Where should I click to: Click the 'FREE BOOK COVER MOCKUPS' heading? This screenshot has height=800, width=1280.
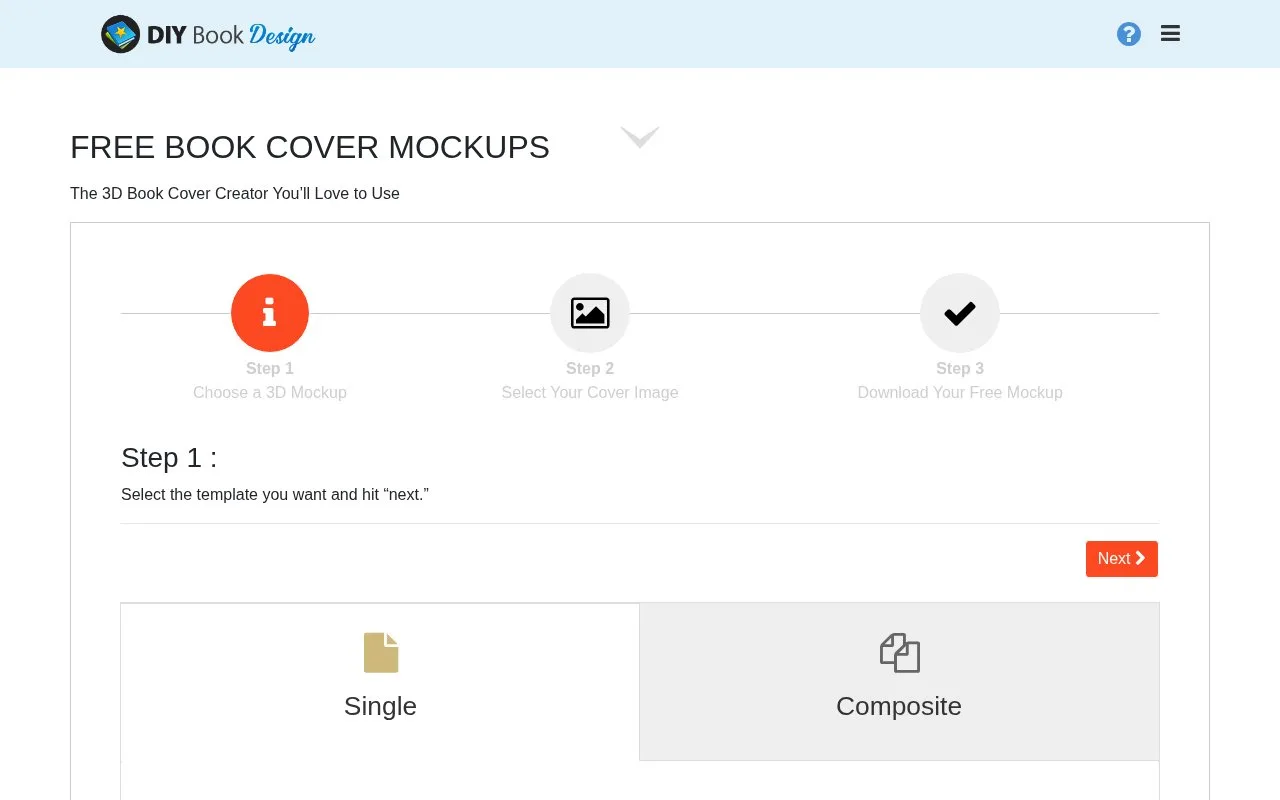310,147
